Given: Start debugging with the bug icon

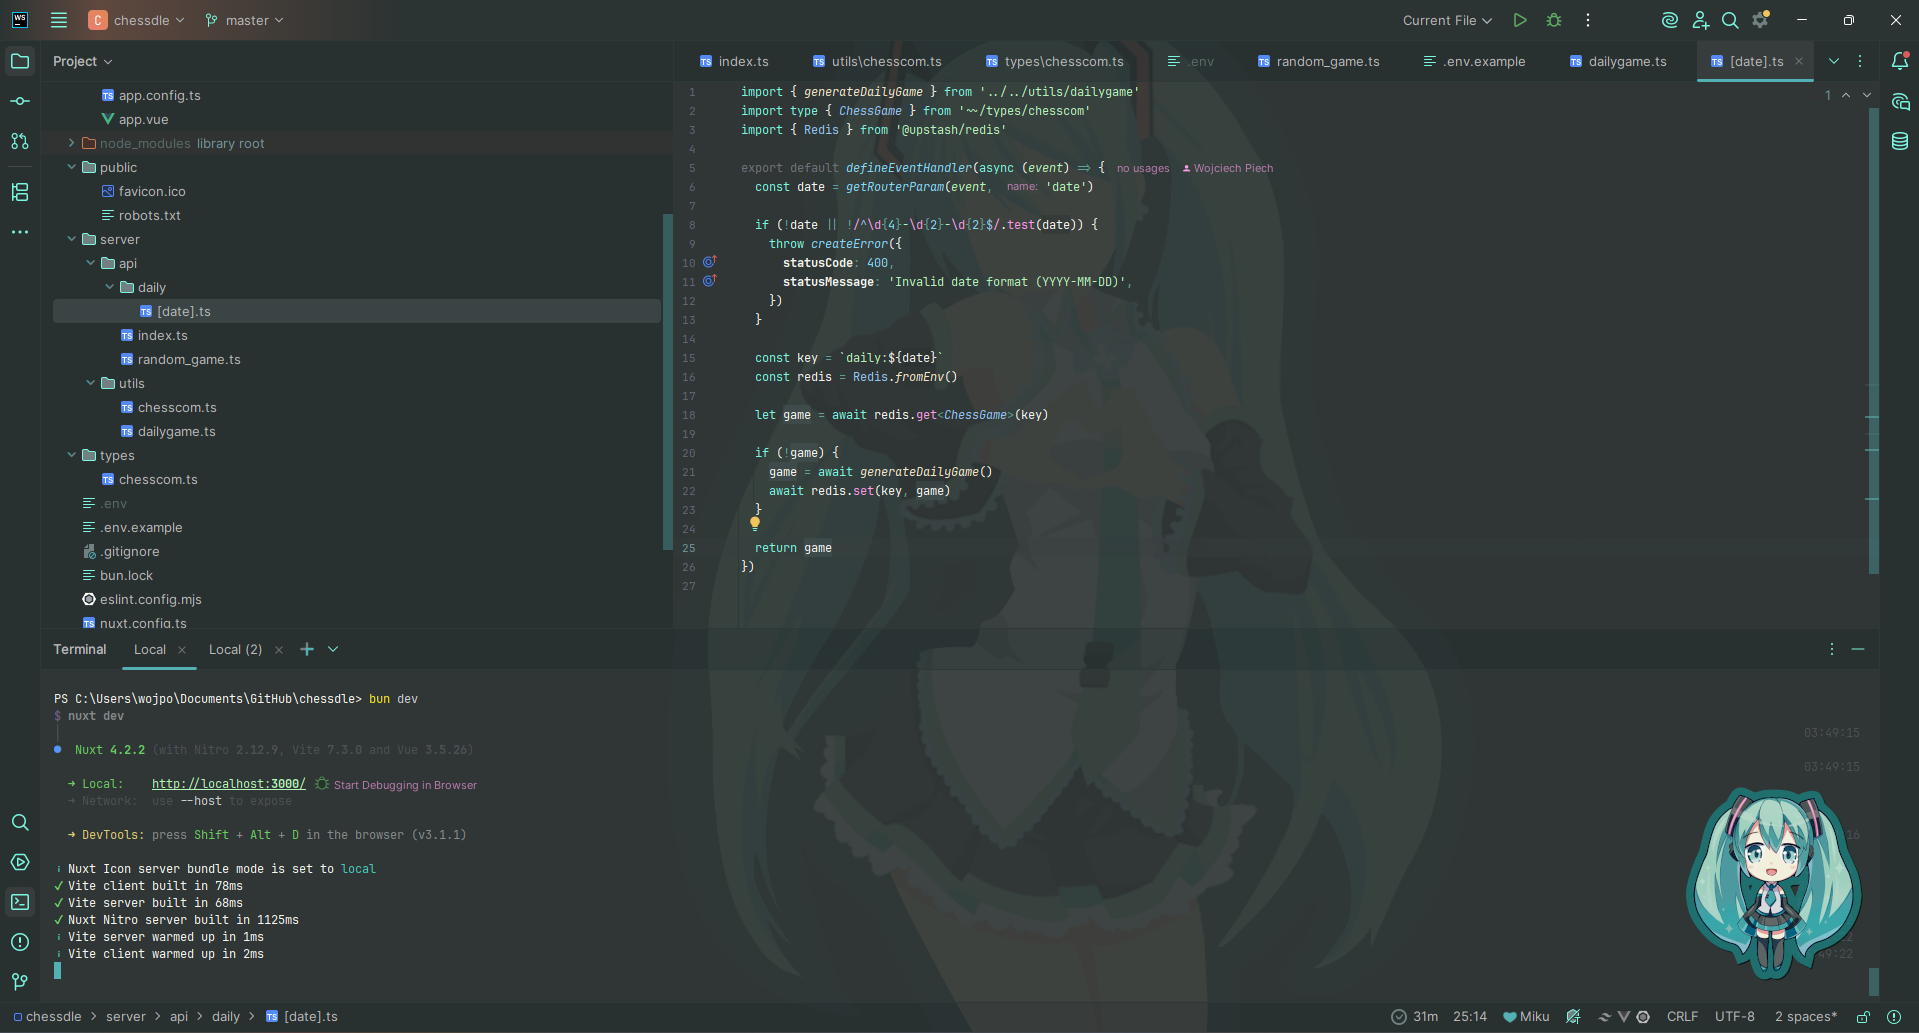Looking at the screenshot, I should [x=1554, y=20].
